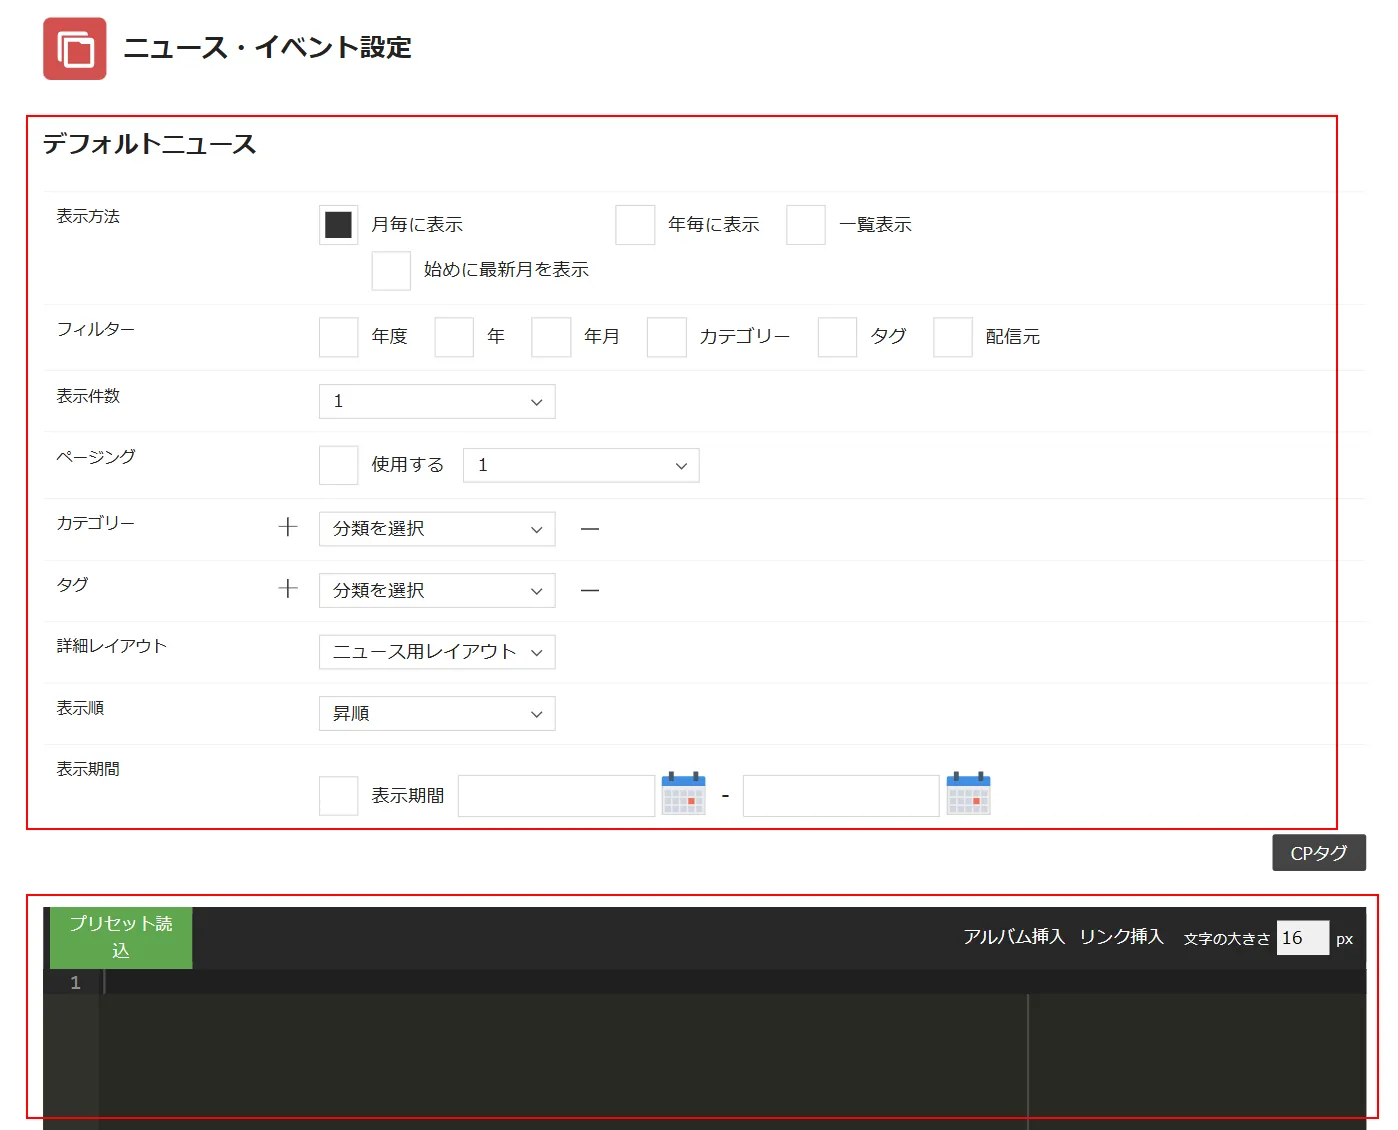
Task: Click the 詳細レイアウト label
Action: pos(111,646)
